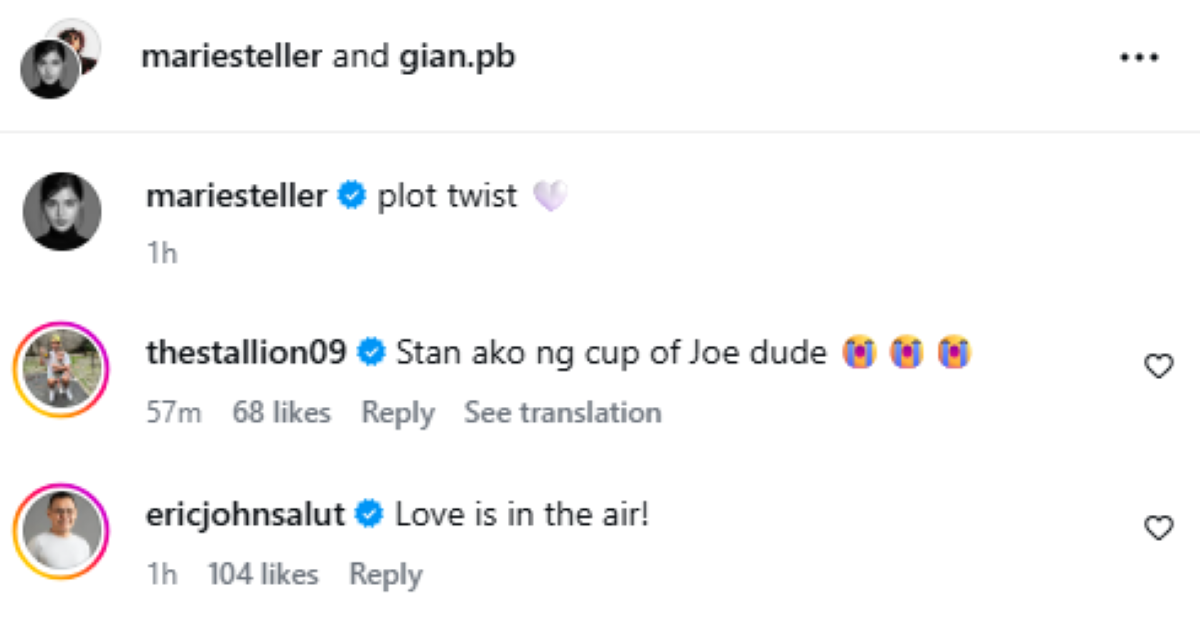The height and width of the screenshot is (635, 1200).
Task: Reply to ericjohnsalut's Love is in the air comment
Action: 385,574
